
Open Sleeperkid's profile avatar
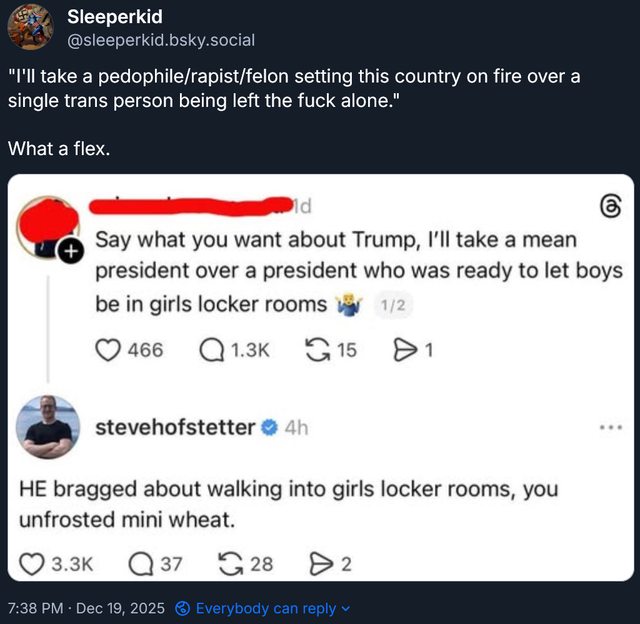tap(31, 27)
